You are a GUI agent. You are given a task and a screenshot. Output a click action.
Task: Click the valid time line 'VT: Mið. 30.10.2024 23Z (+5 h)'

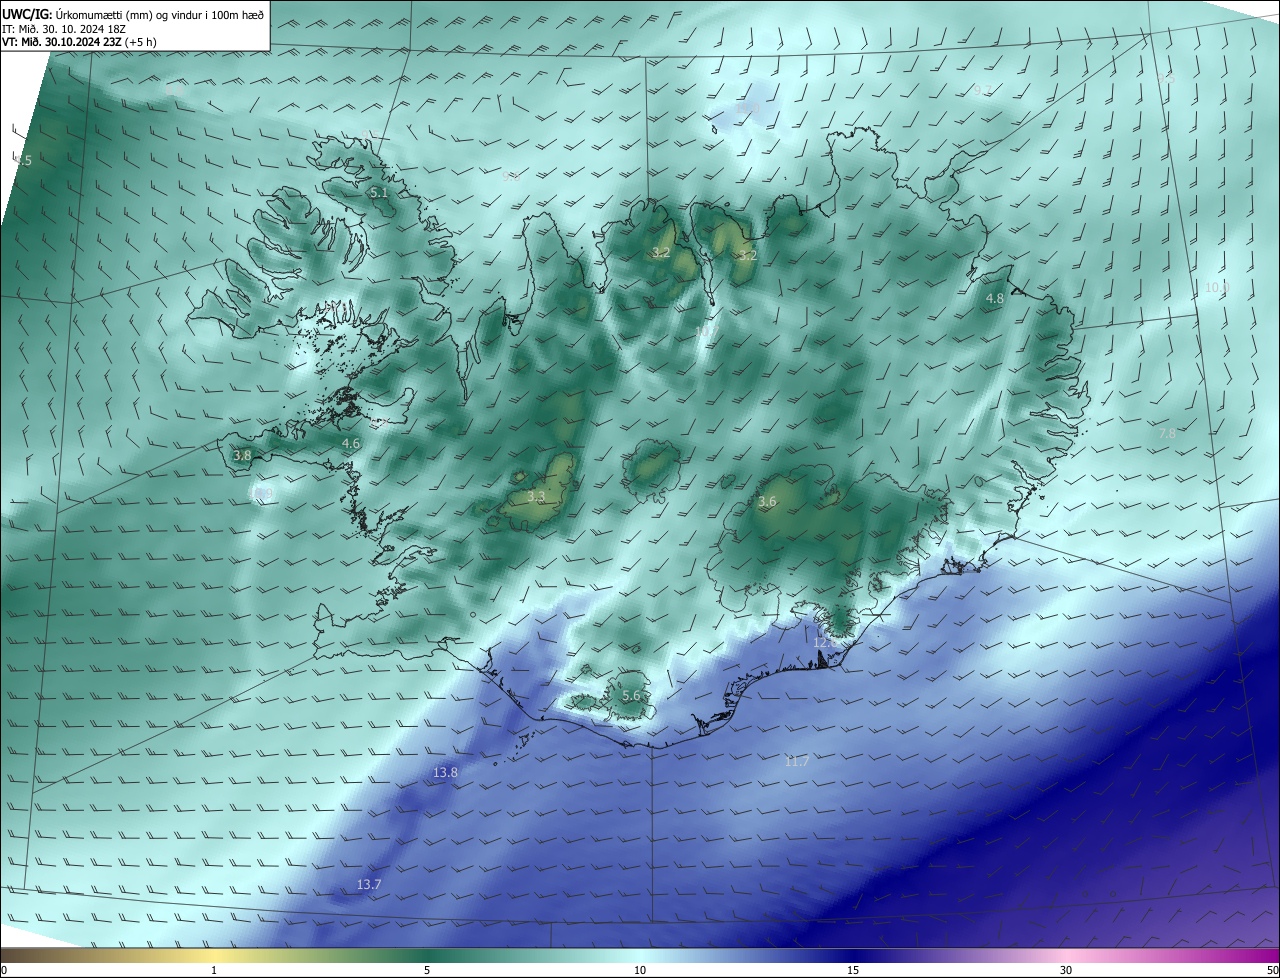click(x=79, y=42)
